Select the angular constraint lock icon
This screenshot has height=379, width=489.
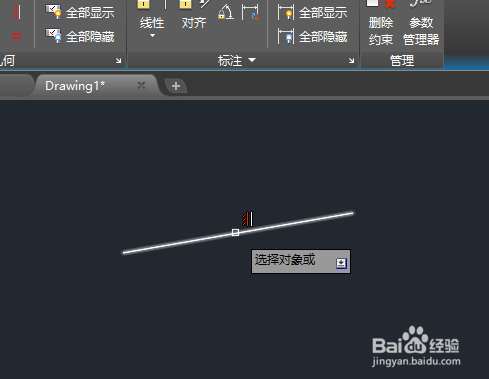tap(225, 12)
